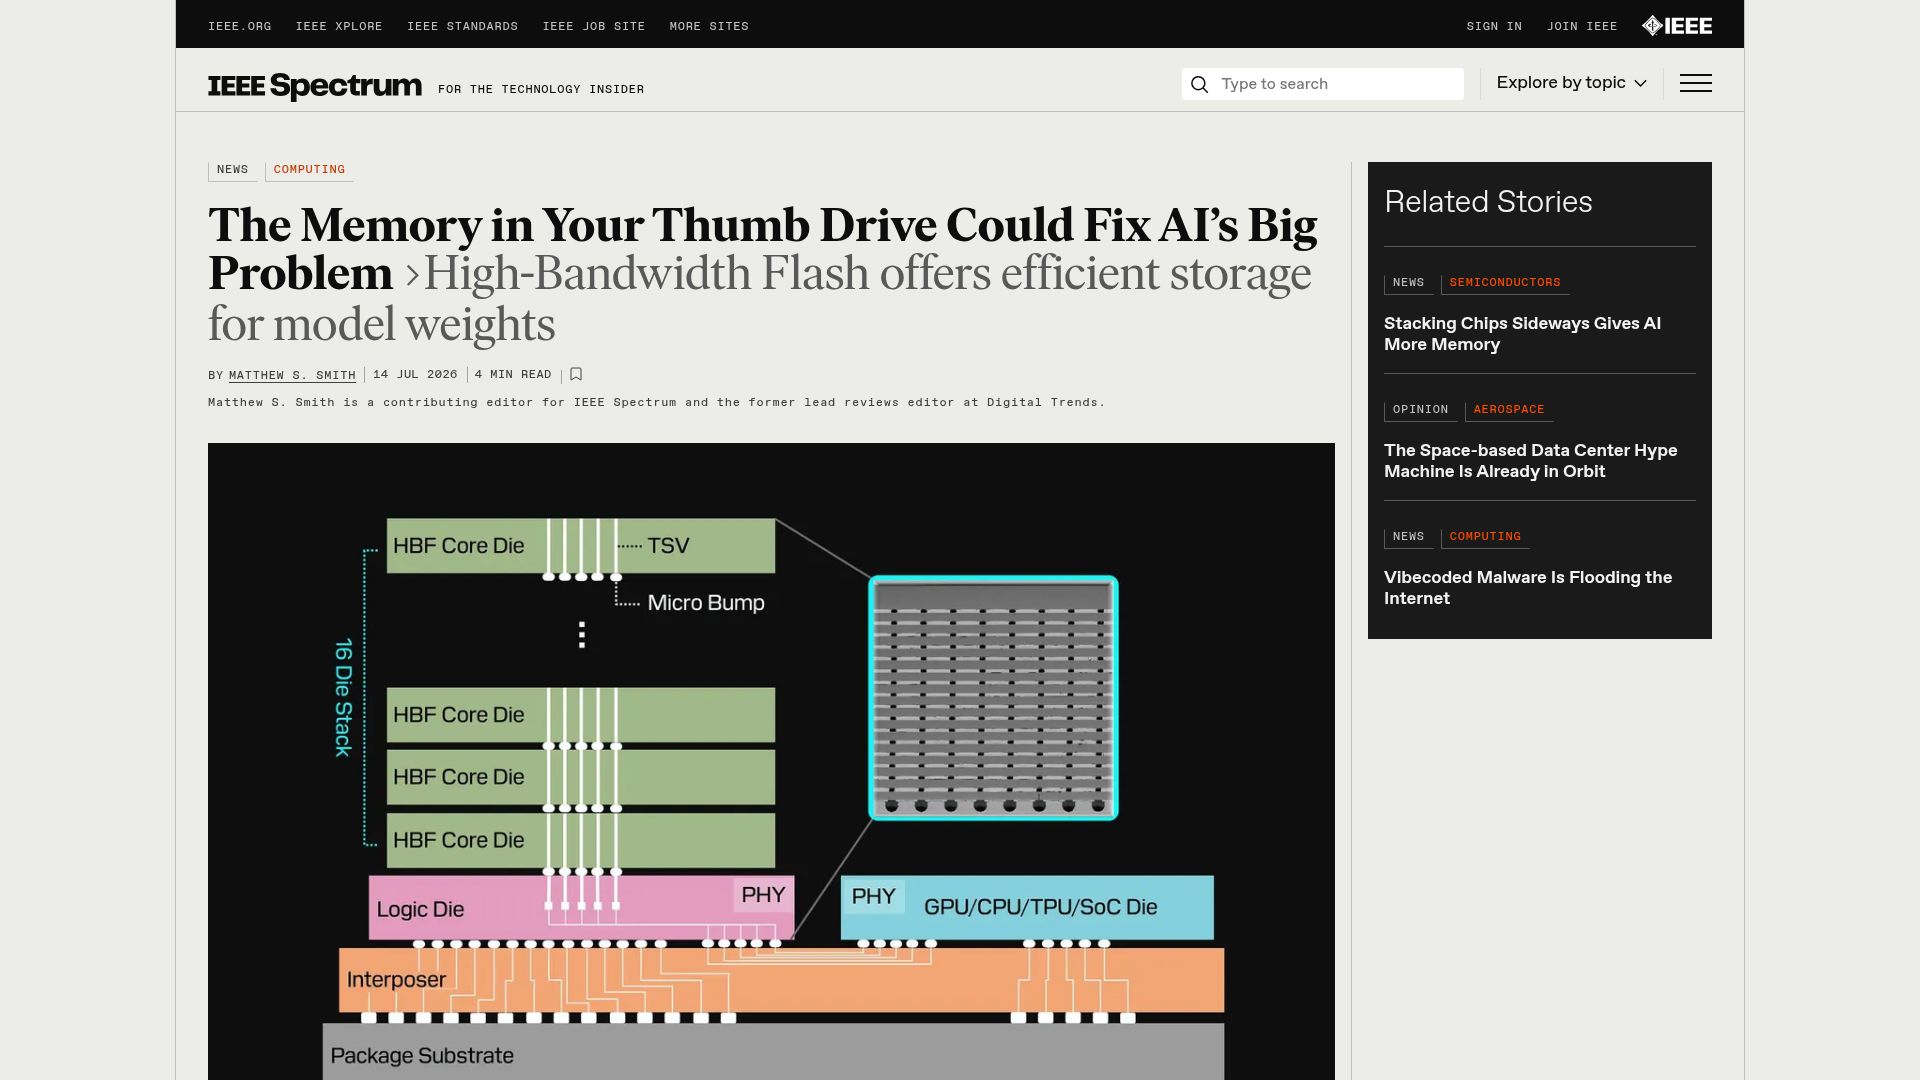The image size is (1920, 1080).
Task: Click the SIGN IN link
Action: point(1494,26)
